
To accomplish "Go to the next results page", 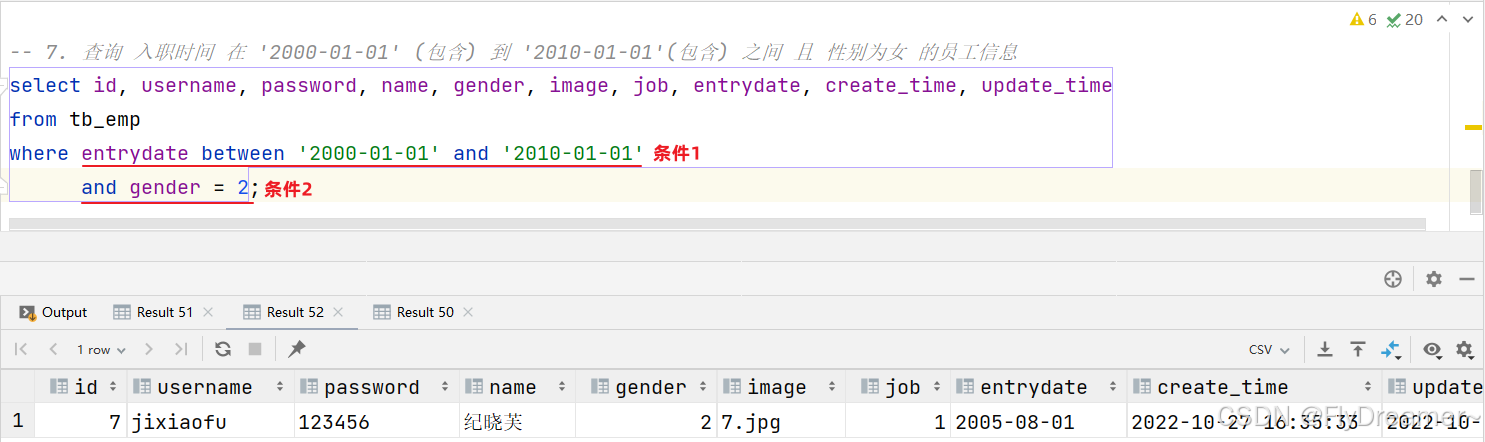I will click(149, 349).
